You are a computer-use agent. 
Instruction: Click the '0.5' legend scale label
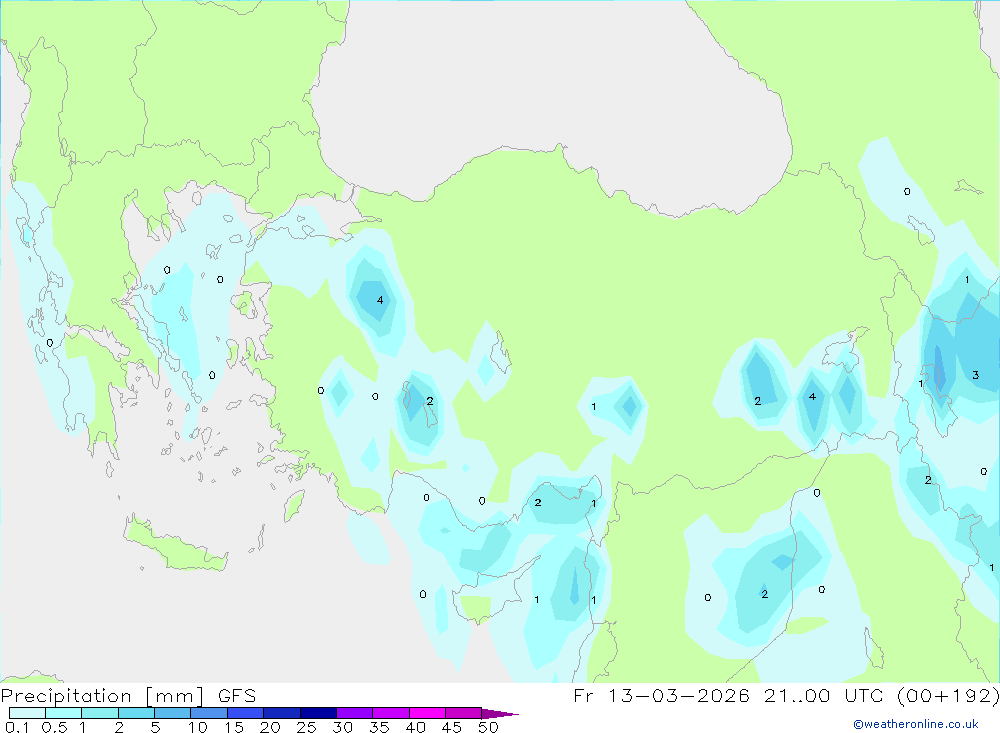(54, 727)
